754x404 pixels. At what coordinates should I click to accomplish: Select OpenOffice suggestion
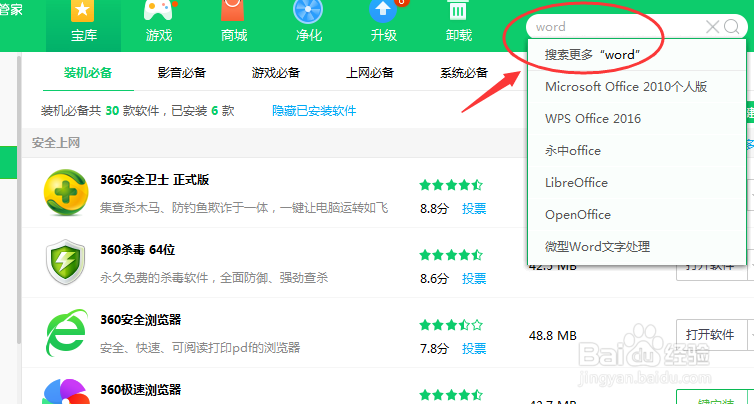(x=637, y=215)
